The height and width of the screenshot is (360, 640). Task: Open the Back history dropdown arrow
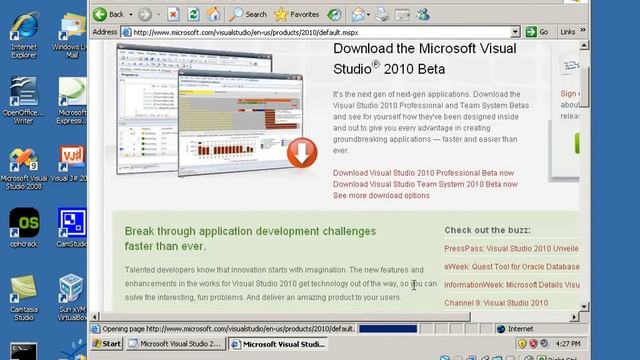point(131,15)
